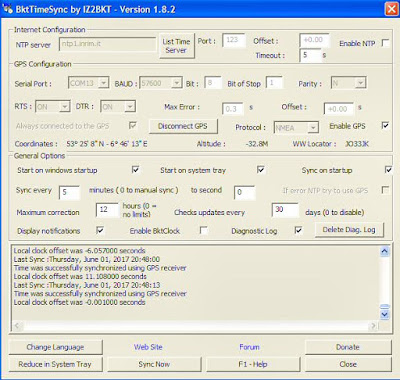Click the Timeout seconds input field
Viewport: 400px width, 380px height.
click(x=310, y=55)
